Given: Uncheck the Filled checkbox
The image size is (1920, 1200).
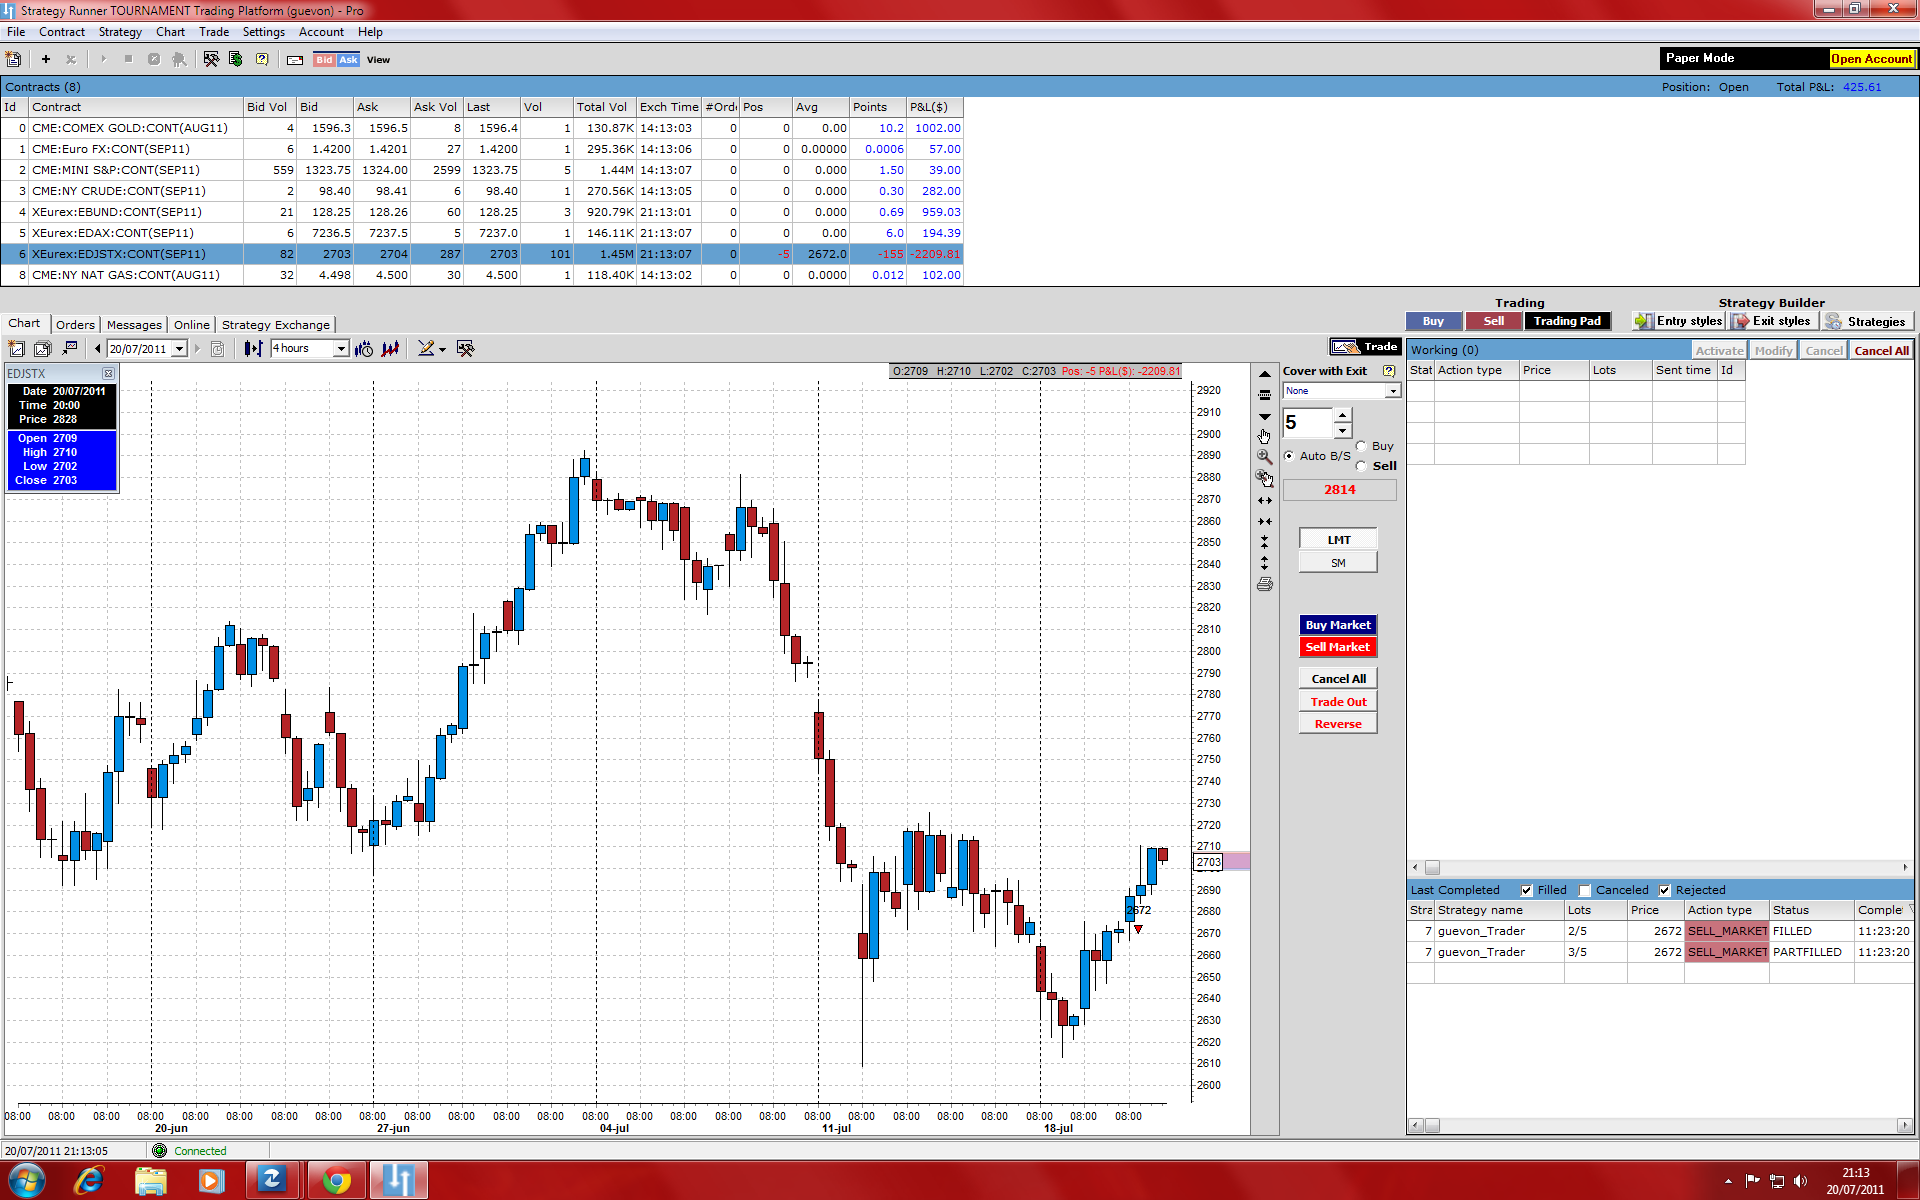Looking at the screenshot, I should click(x=1526, y=890).
